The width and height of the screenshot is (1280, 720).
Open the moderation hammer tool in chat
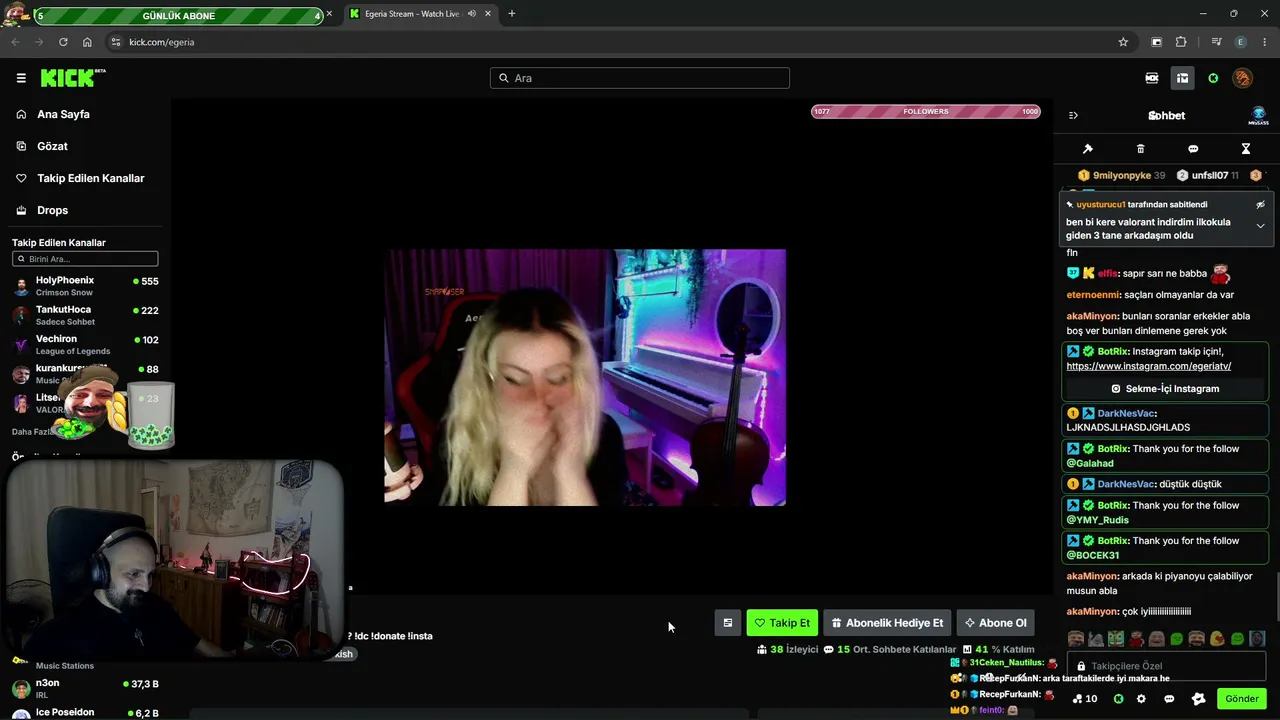(1088, 149)
